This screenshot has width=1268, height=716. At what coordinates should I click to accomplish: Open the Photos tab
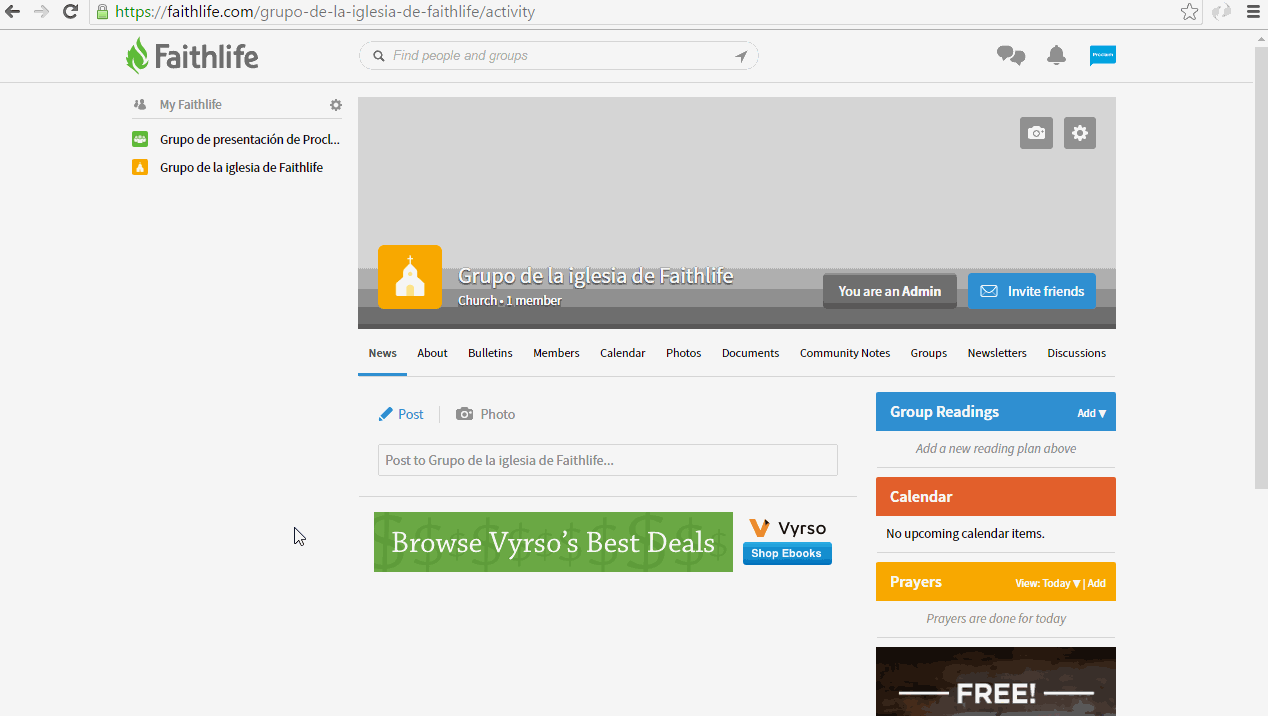(x=683, y=353)
